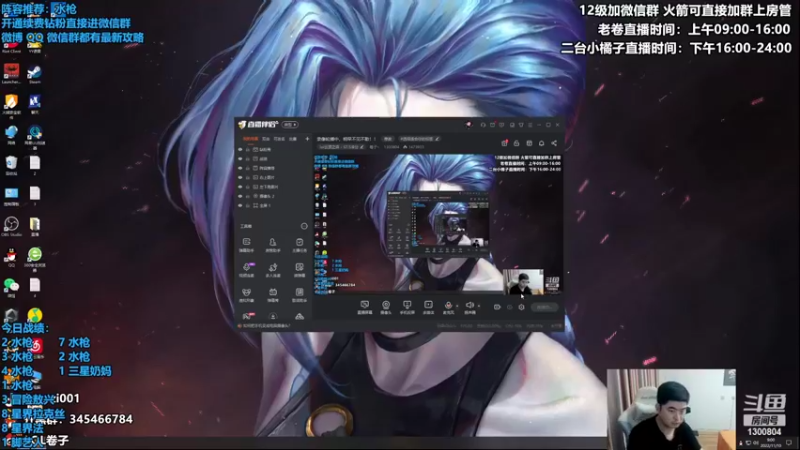Screen dimensions: 800x450
Task: Edit the category pill with pencil icon
Action: (x=419, y=139)
